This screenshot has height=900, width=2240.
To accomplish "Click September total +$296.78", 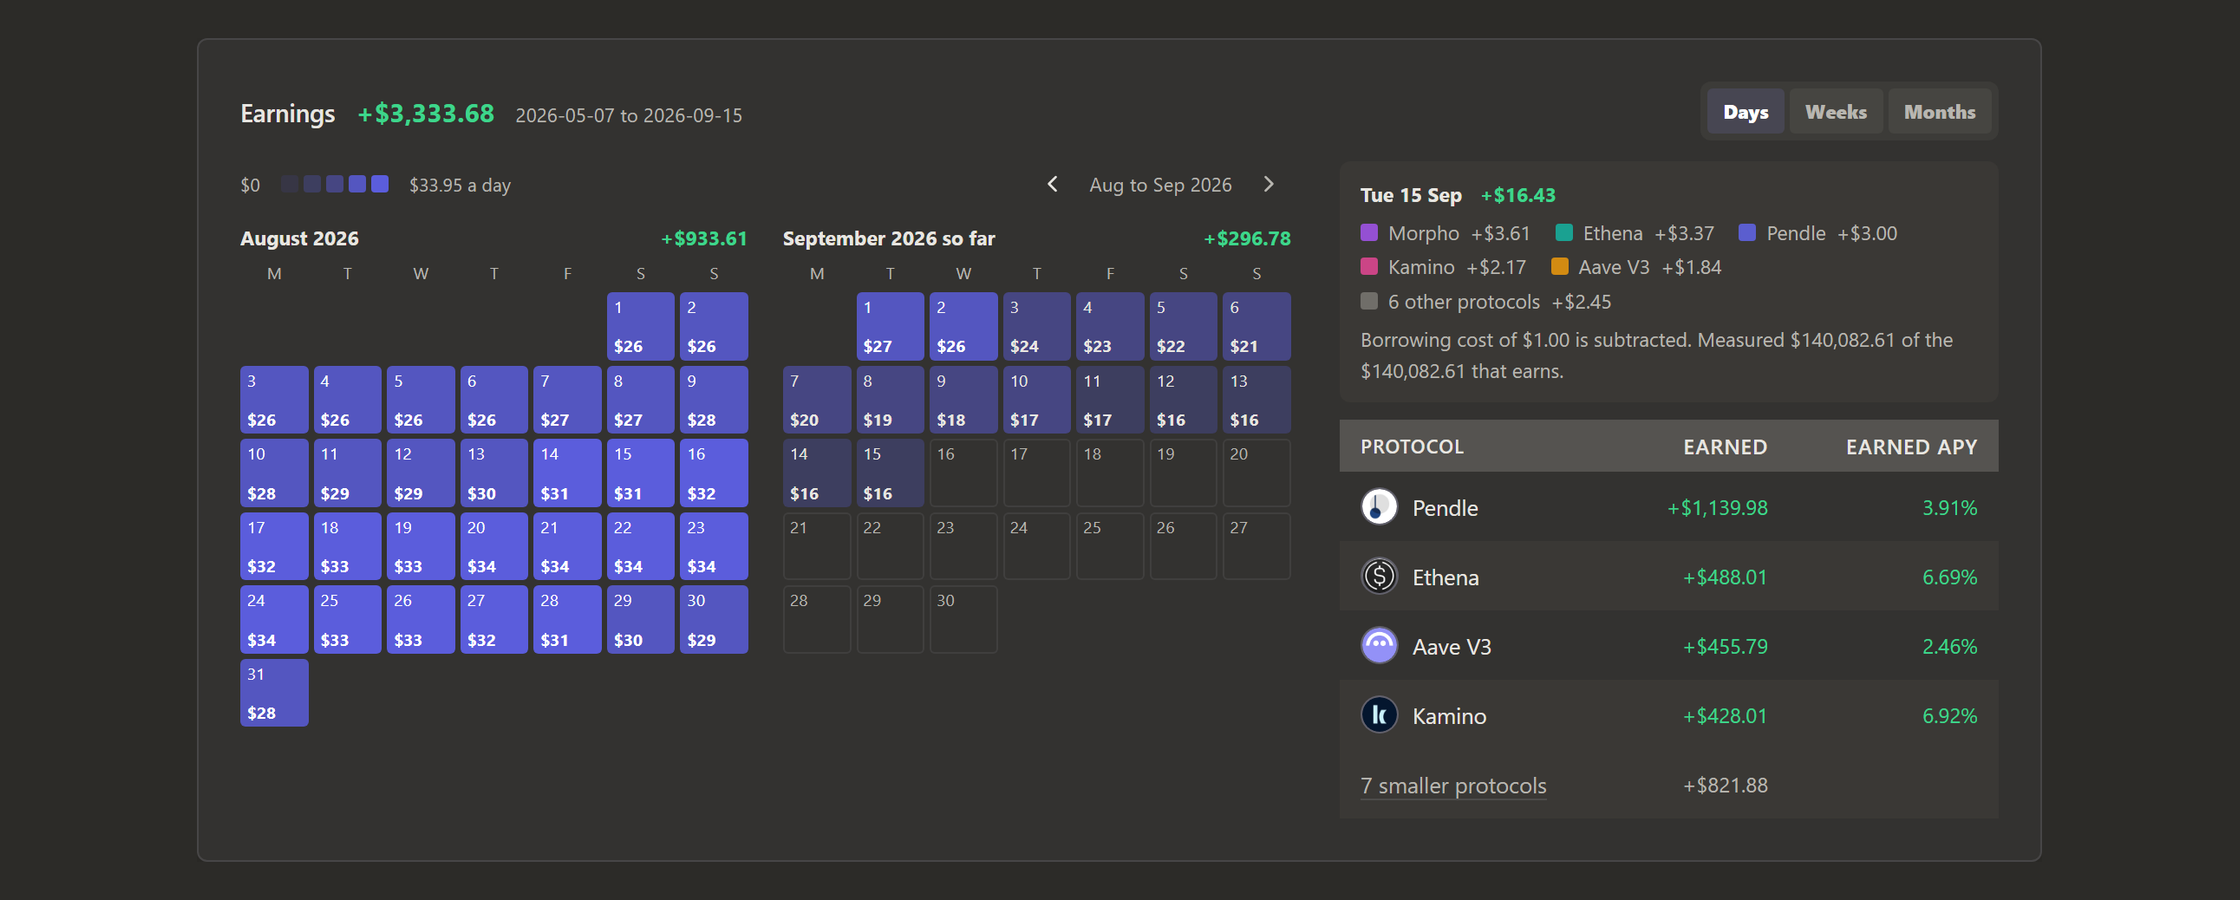I will point(1247,238).
